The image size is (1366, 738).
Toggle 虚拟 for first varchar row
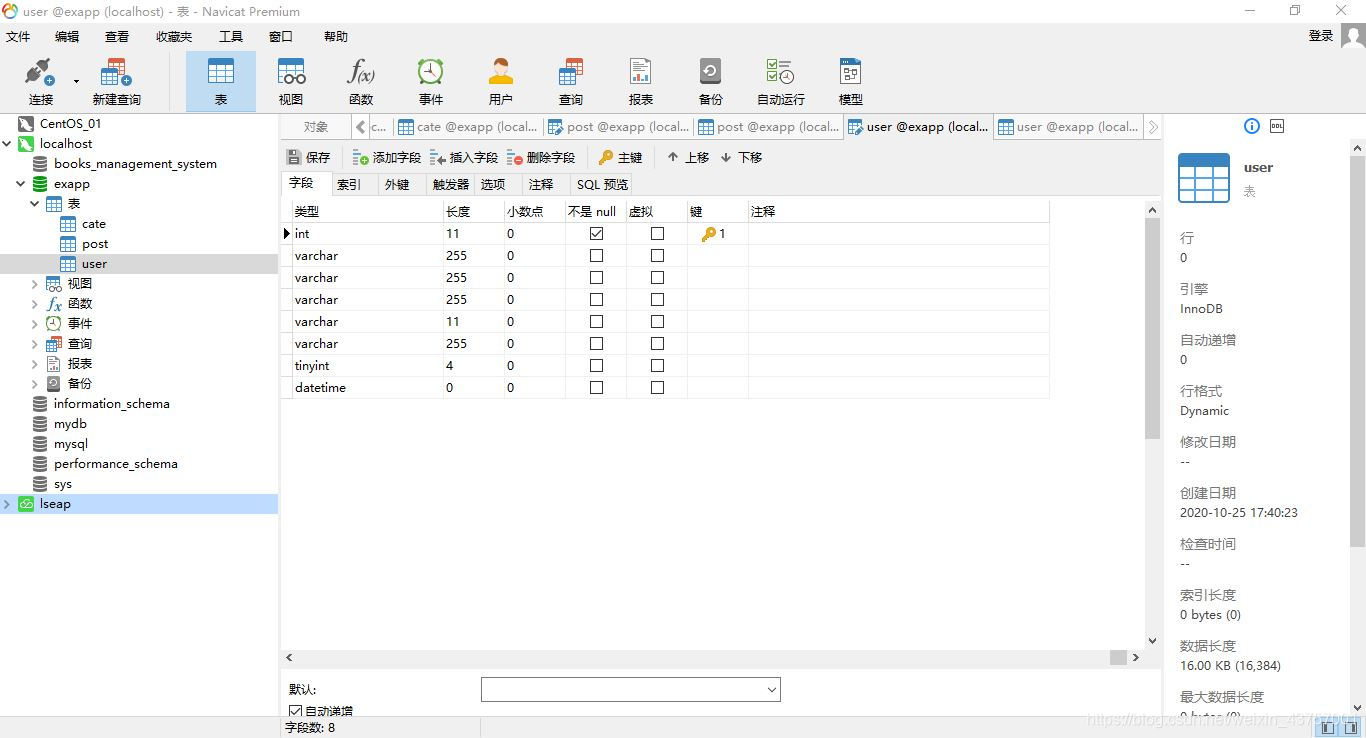coord(657,256)
